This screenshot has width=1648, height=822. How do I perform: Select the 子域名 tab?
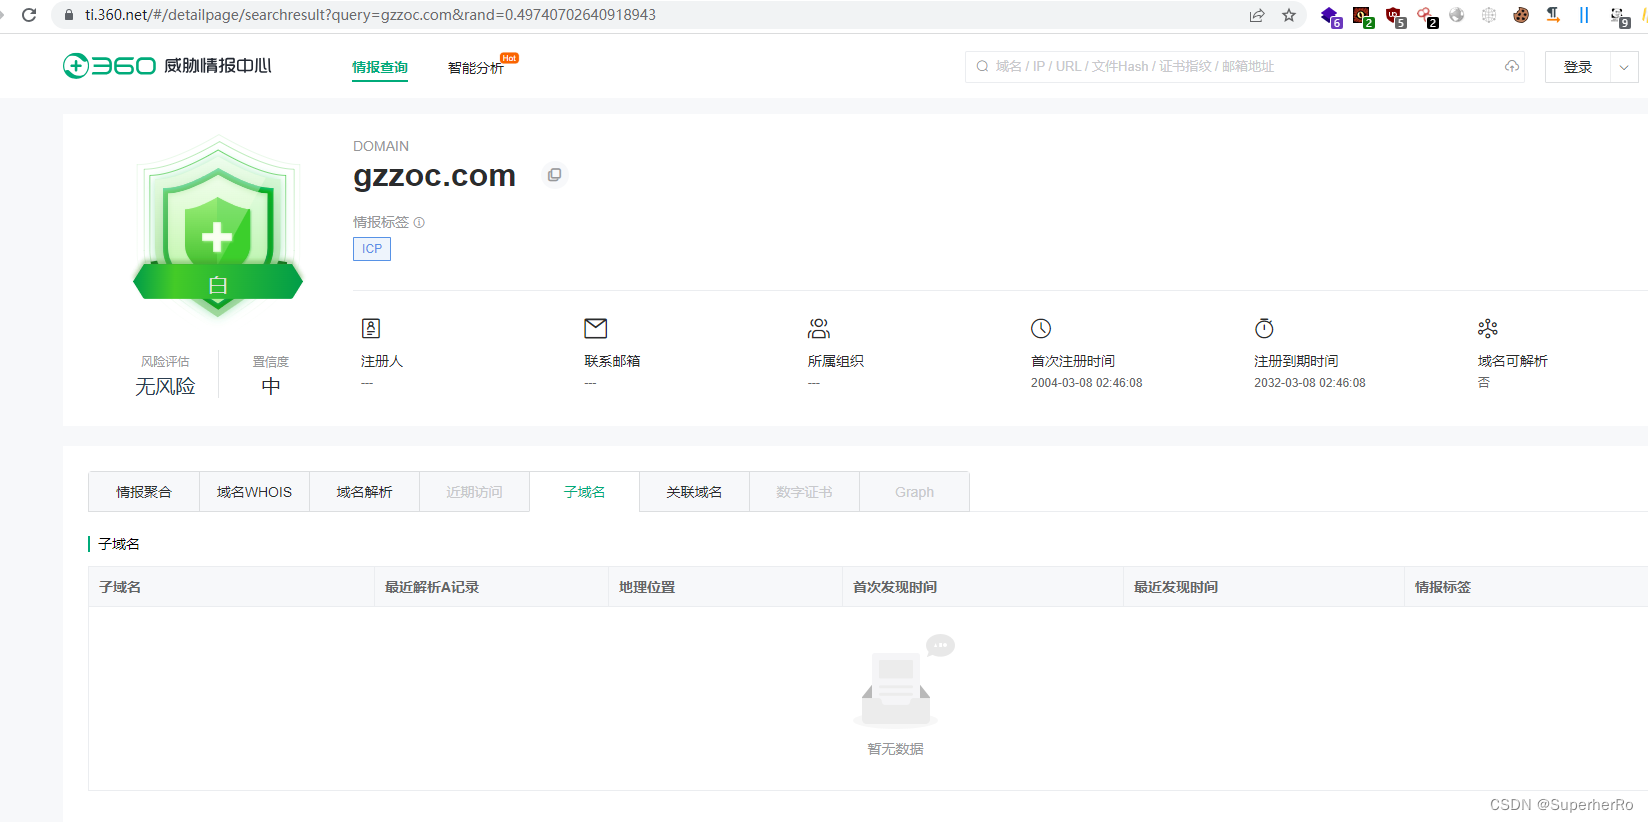(584, 492)
